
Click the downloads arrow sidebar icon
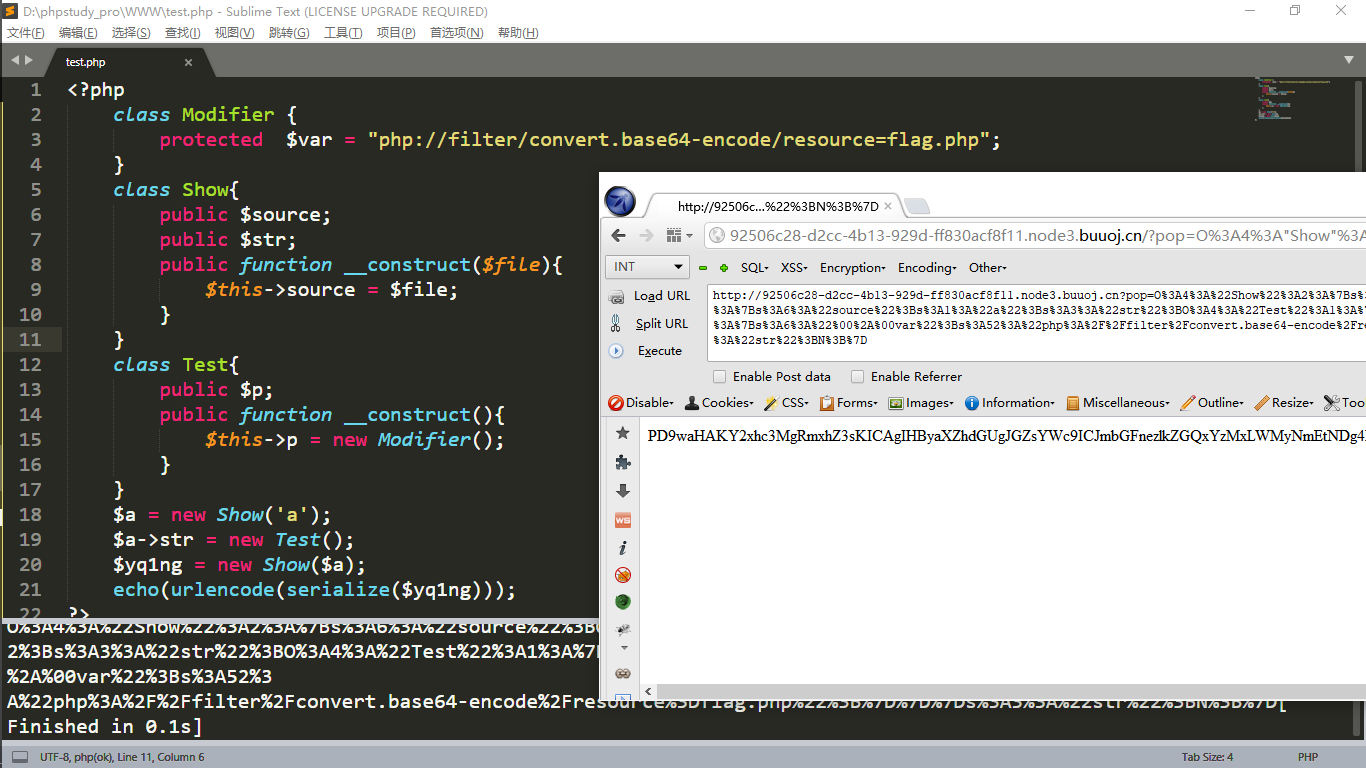click(623, 491)
